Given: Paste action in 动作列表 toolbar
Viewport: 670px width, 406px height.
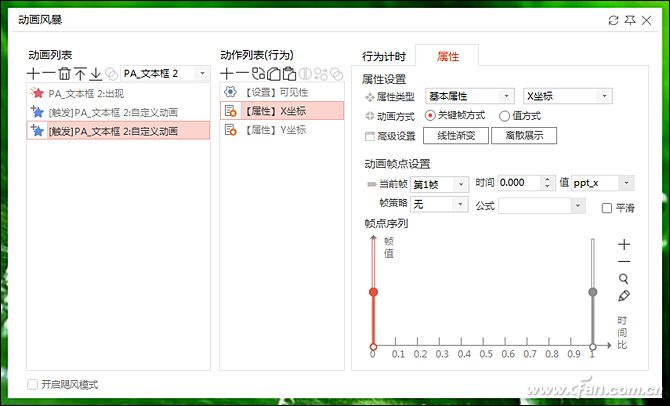Looking at the screenshot, I should pyautogui.click(x=289, y=74).
